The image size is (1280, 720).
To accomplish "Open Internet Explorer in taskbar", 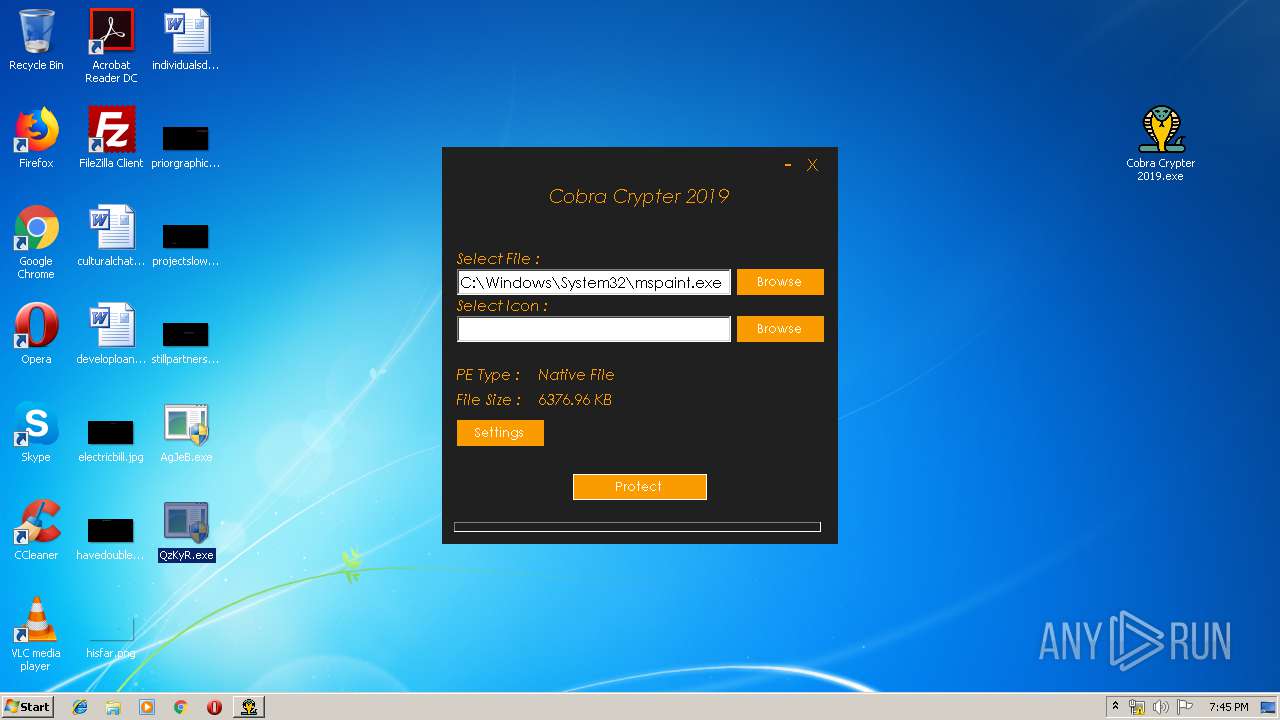I will (x=80, y=707).
